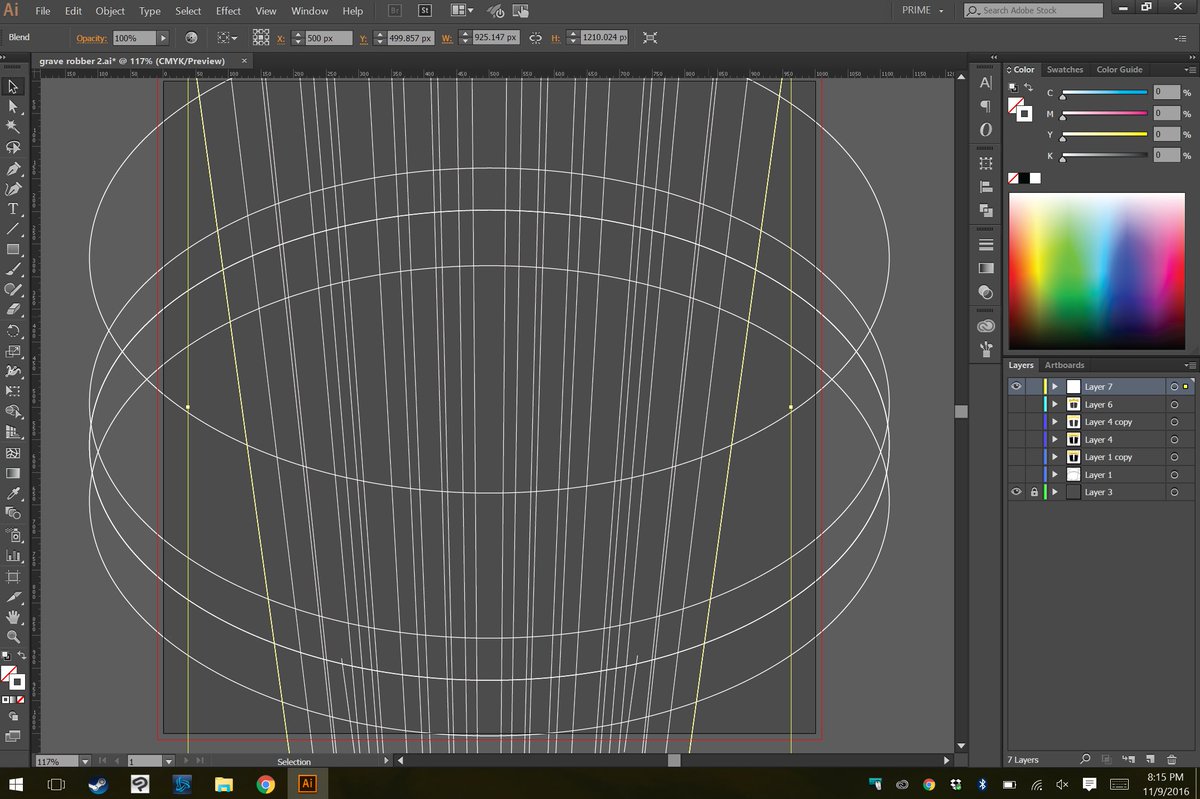Click in the color spectrum picker

[1096, 270]
